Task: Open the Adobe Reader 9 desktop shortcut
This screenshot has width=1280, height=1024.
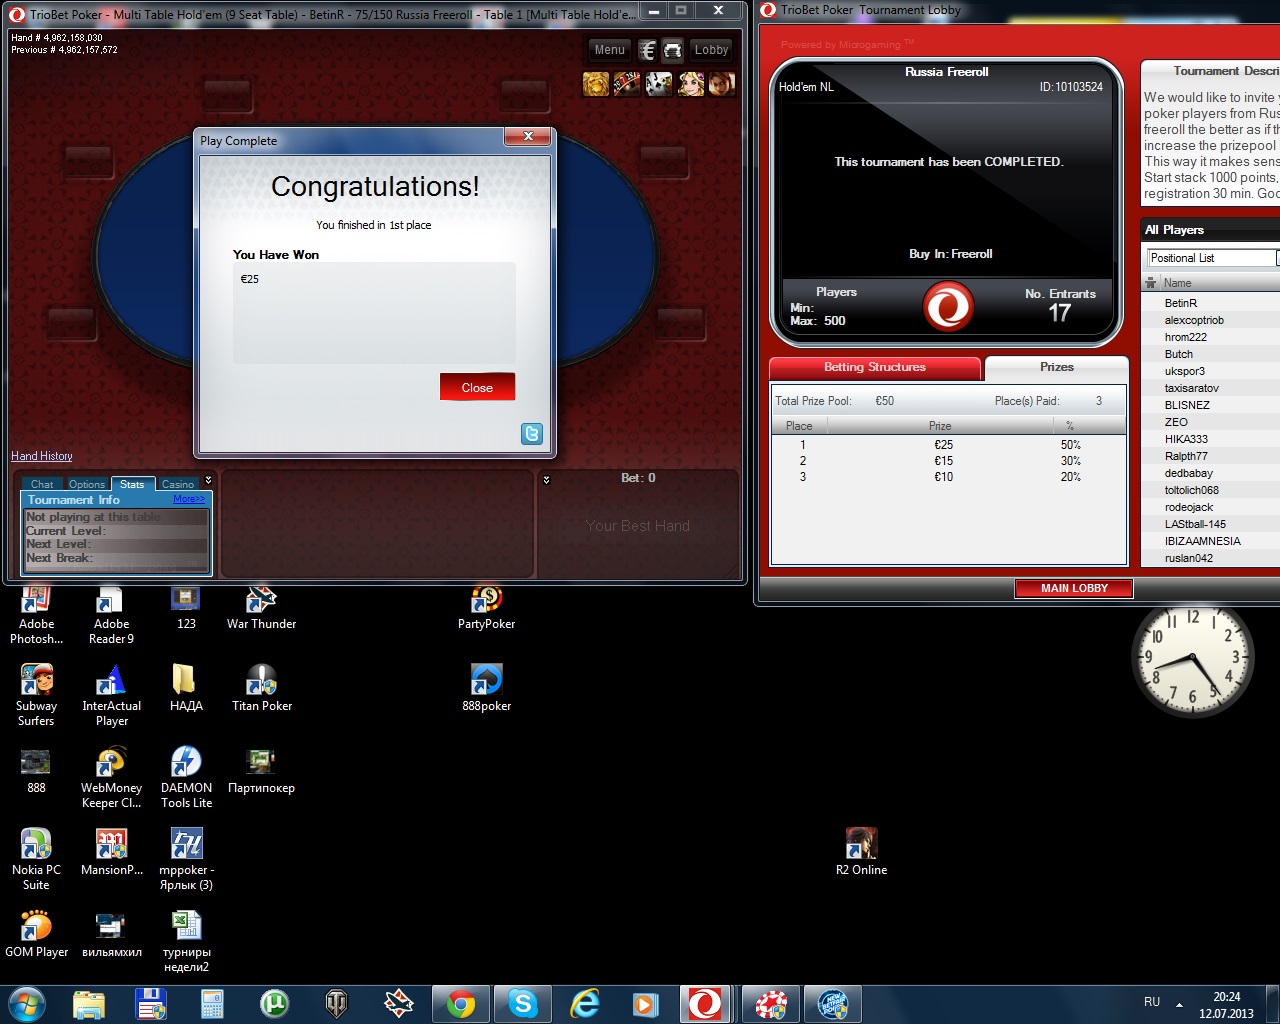Action: coord(112,614)
